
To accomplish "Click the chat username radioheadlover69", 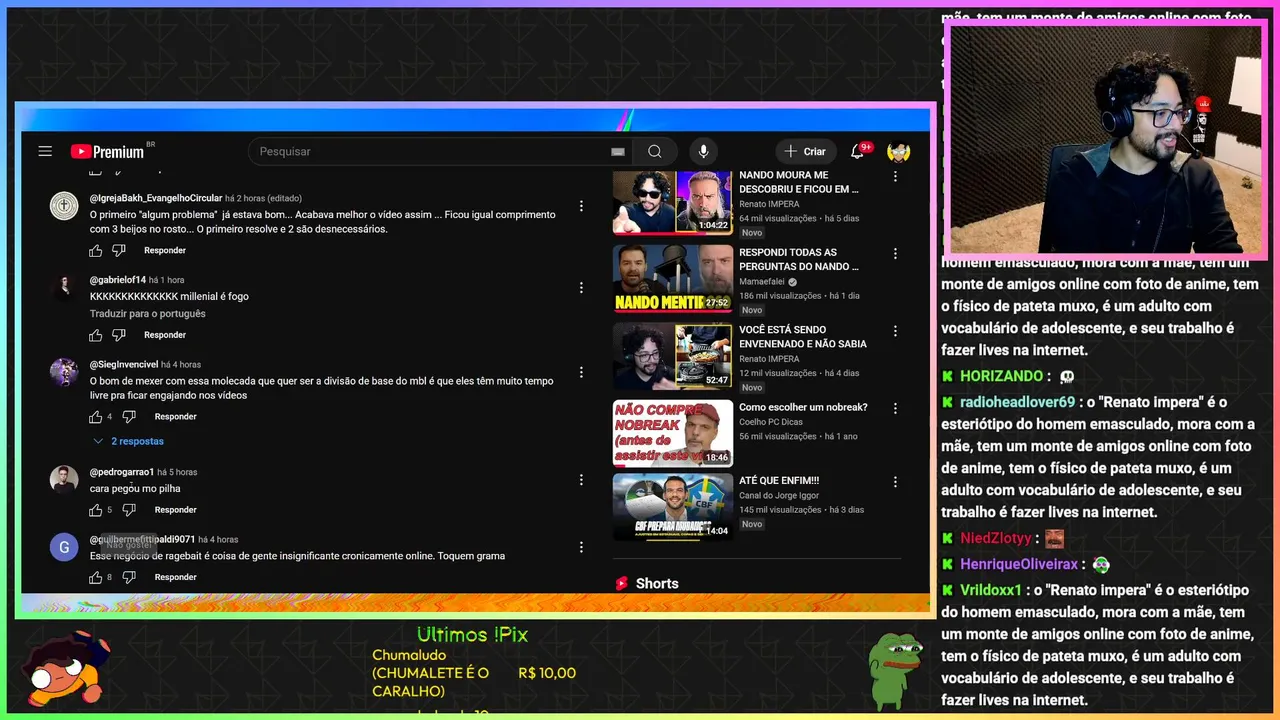I will point(1018,402).
